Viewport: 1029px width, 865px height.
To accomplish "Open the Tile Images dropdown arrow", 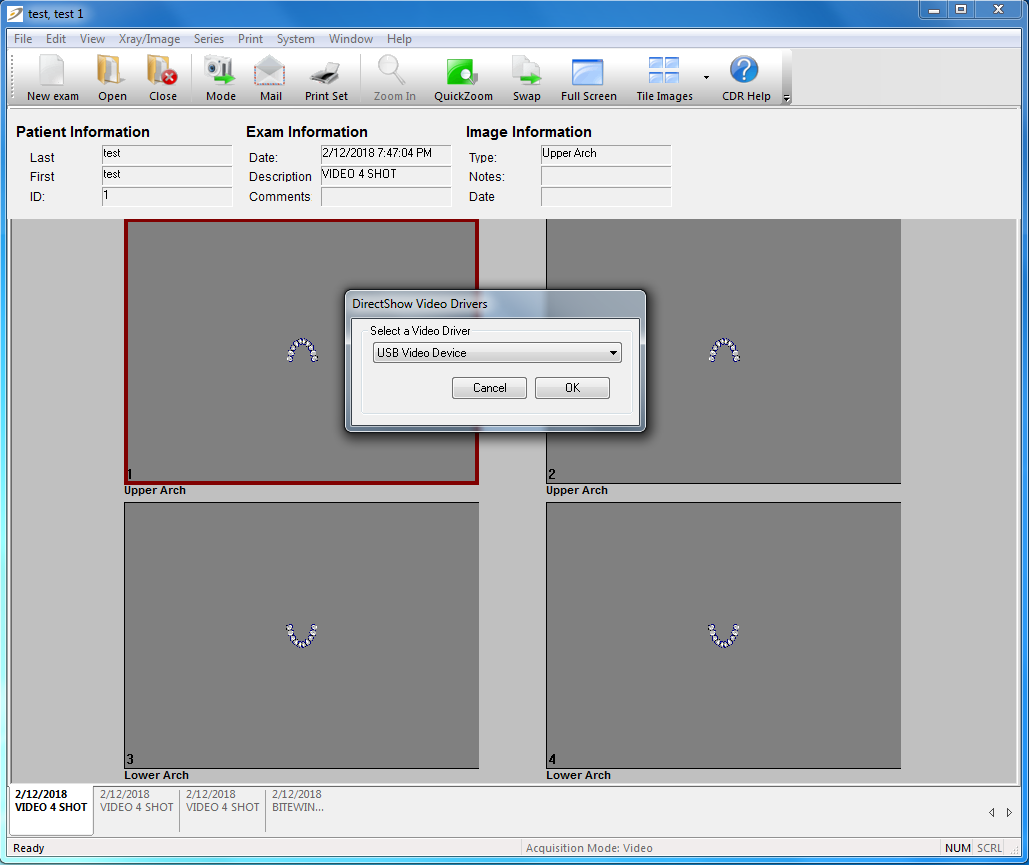I will point(706,77).
